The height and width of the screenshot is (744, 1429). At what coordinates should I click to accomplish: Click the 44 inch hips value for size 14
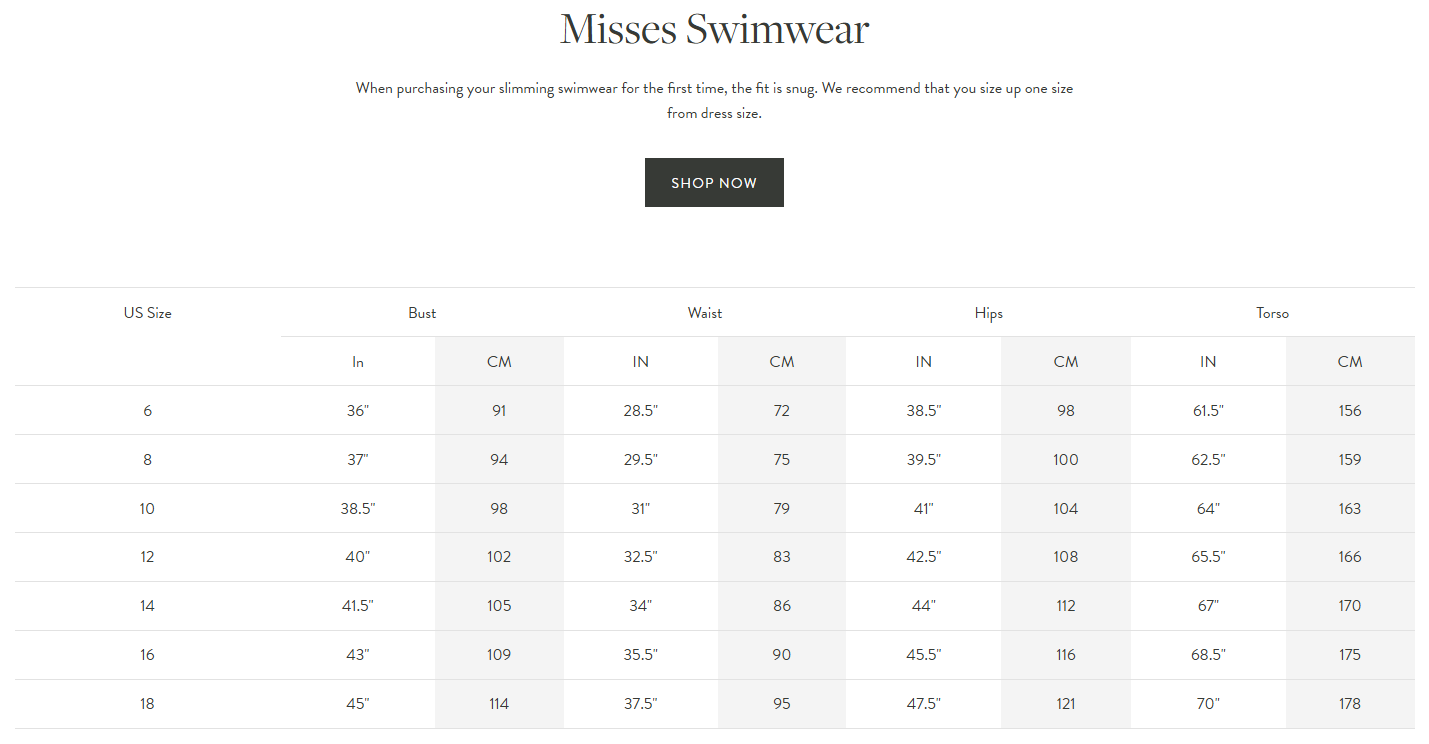pos(923,605)
